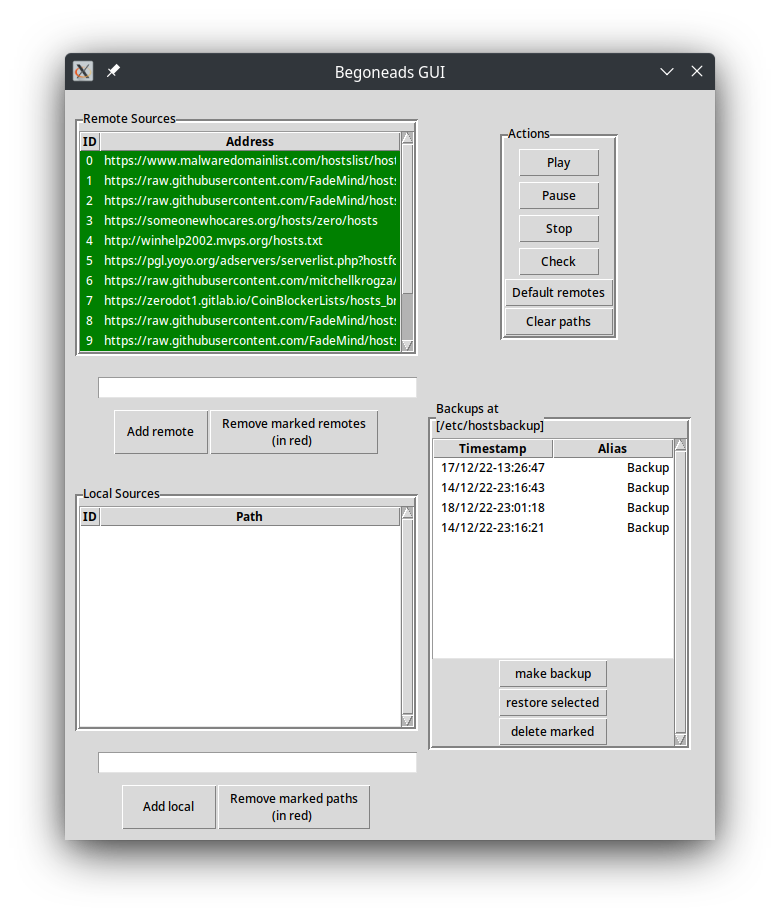Click the local sources ID column header
The width and height of the screenshot is (780, 917).
pos(90,516)
